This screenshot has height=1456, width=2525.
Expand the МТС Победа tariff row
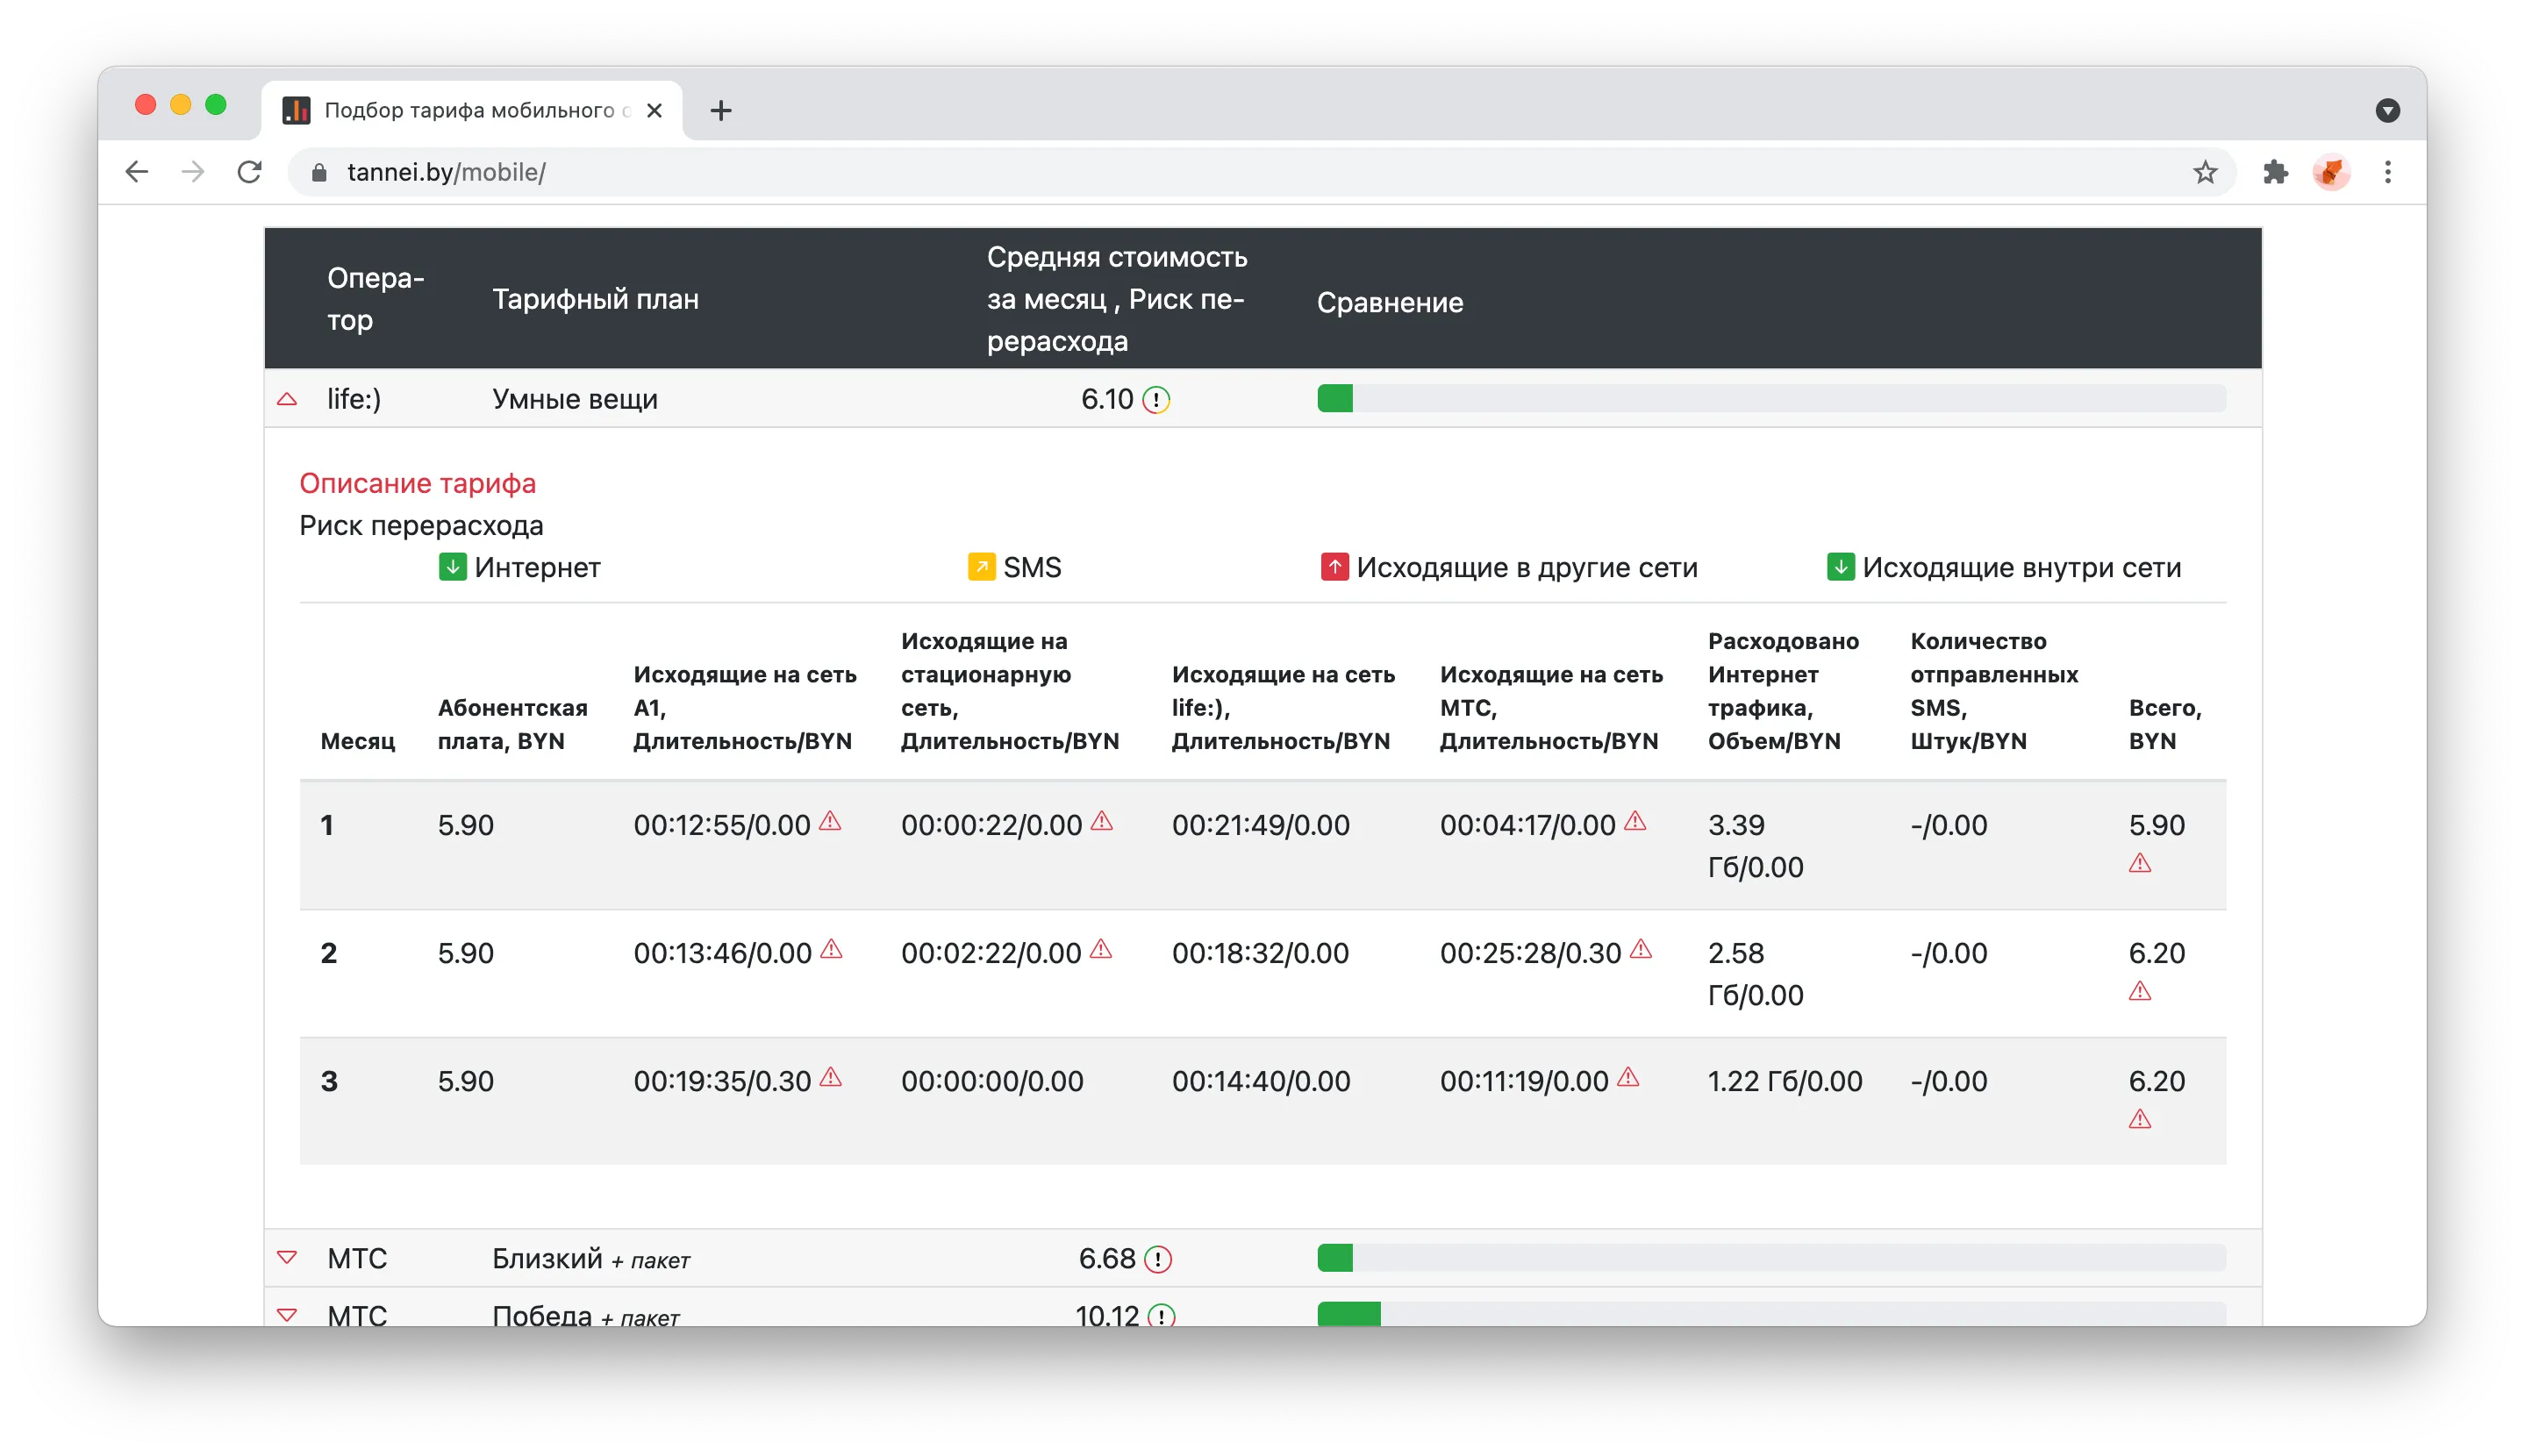pyautogui.click(x=287, y=1314)
